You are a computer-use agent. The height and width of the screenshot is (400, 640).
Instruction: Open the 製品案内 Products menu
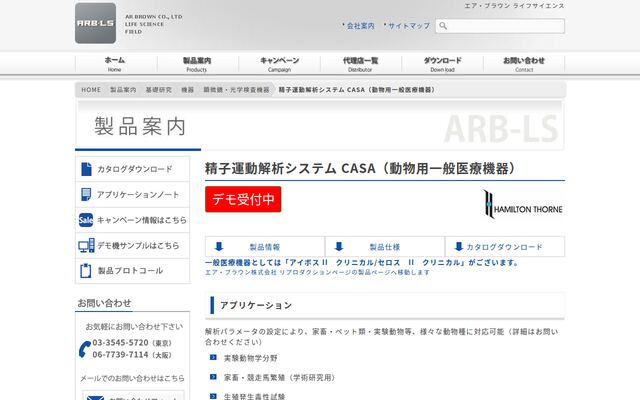point(197,64)
